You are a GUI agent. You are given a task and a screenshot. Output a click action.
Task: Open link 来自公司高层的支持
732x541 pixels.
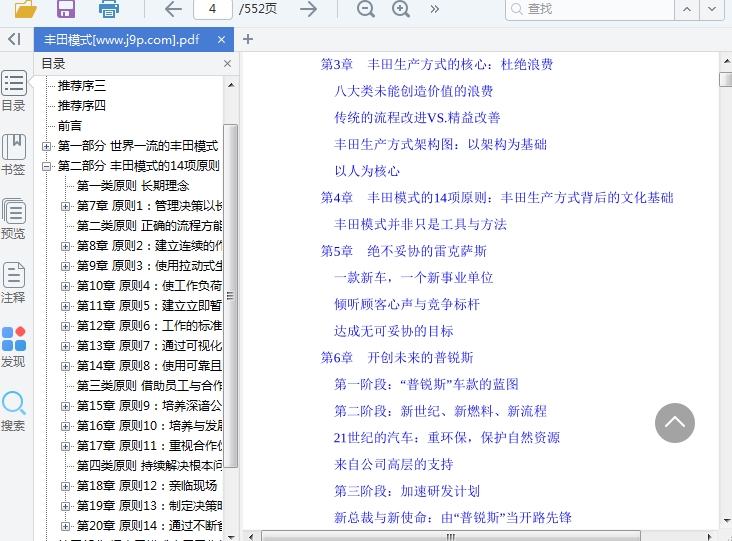pyautogui.click(x=394, y=464)
